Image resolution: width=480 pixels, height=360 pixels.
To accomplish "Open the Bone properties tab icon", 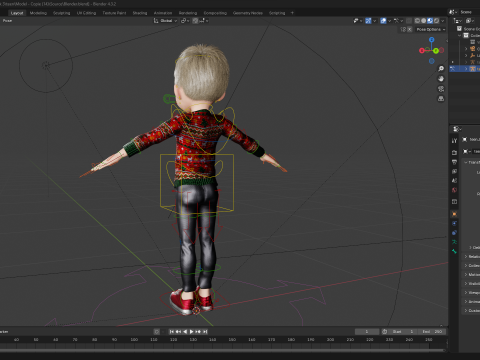I will [454, 251].
